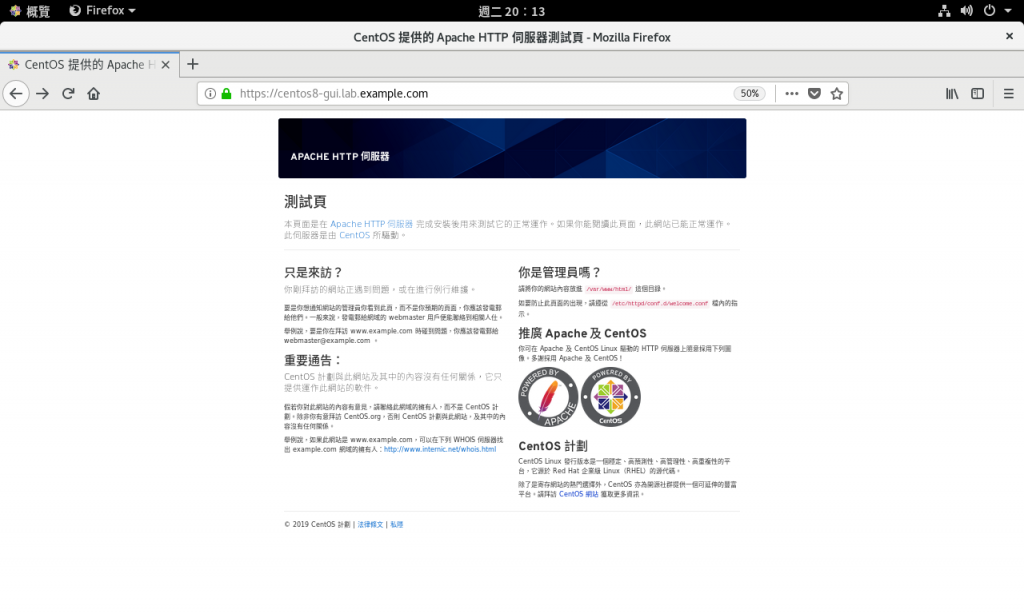Go back to the previous page
Viewport: 1024px width, 614px height.
coord(16,93)
